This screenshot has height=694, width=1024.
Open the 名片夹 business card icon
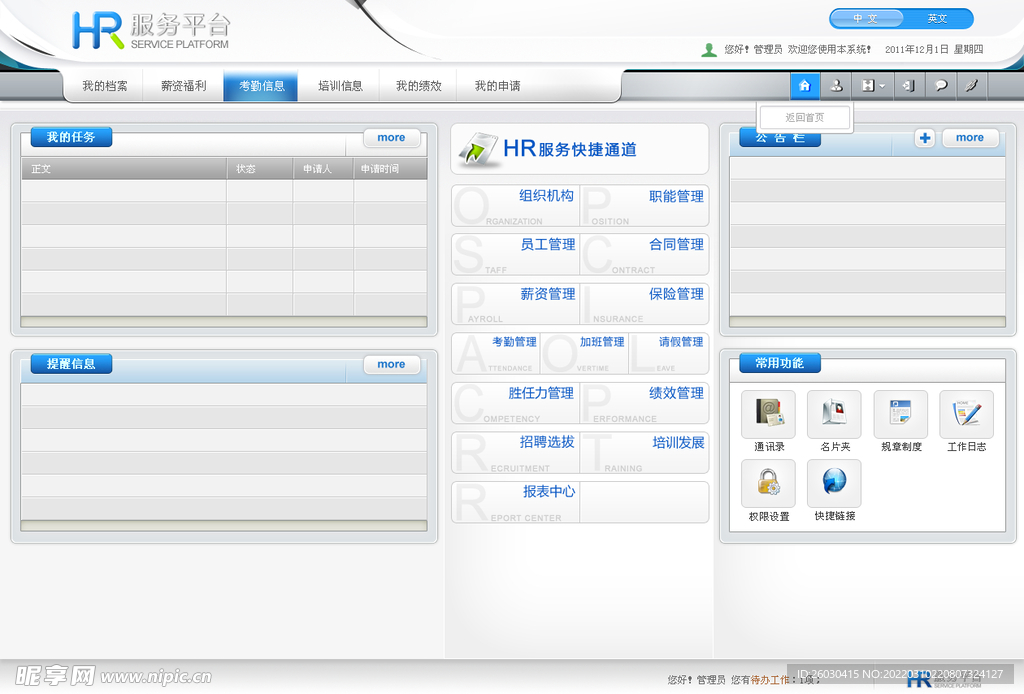pyautogui.click(x=834, y=414)
